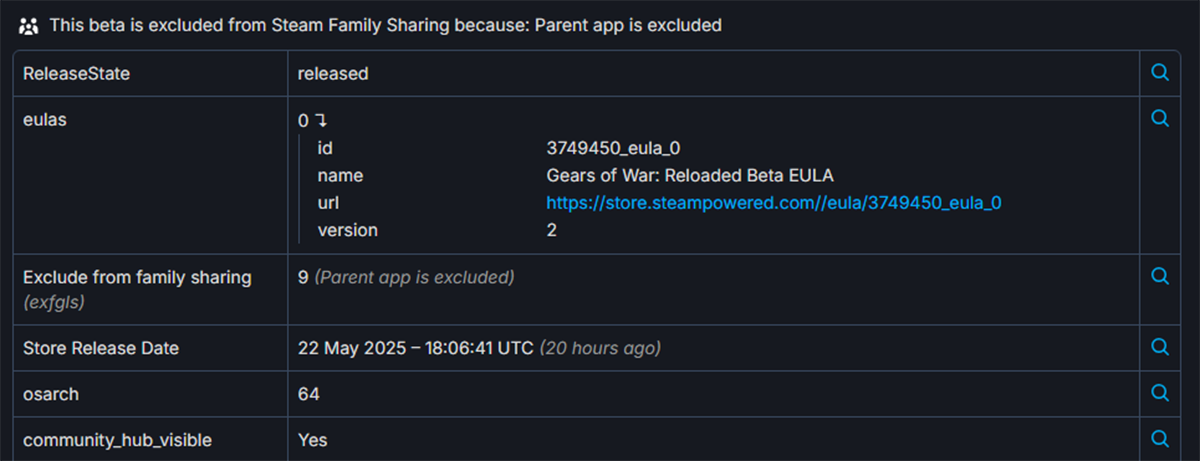The width and height of the screenshot is (1200, 461).
Task: Click the magnifier icon in the eulas row
Action: coord(1160,119)
